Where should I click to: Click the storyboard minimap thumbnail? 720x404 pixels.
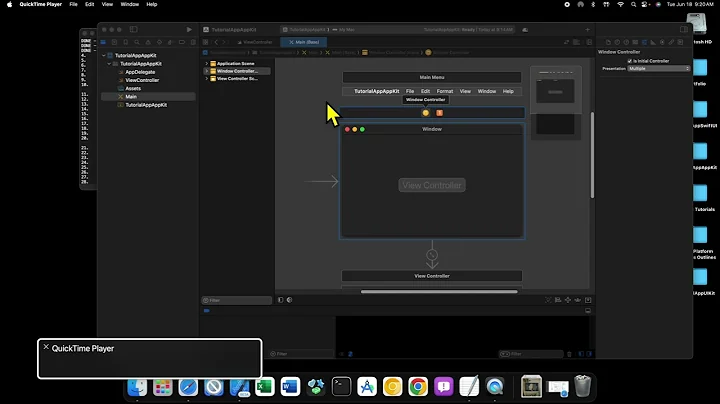click(556, 102)
